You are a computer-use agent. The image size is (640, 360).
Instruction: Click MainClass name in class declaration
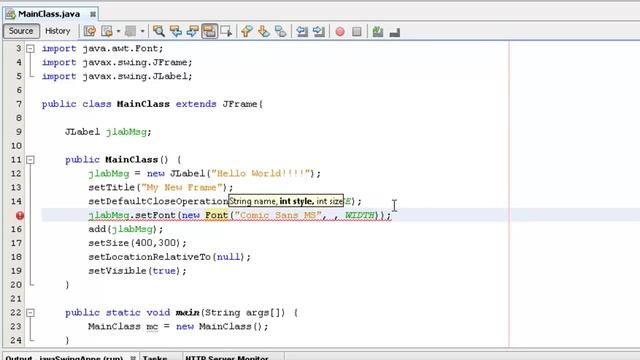143,104
